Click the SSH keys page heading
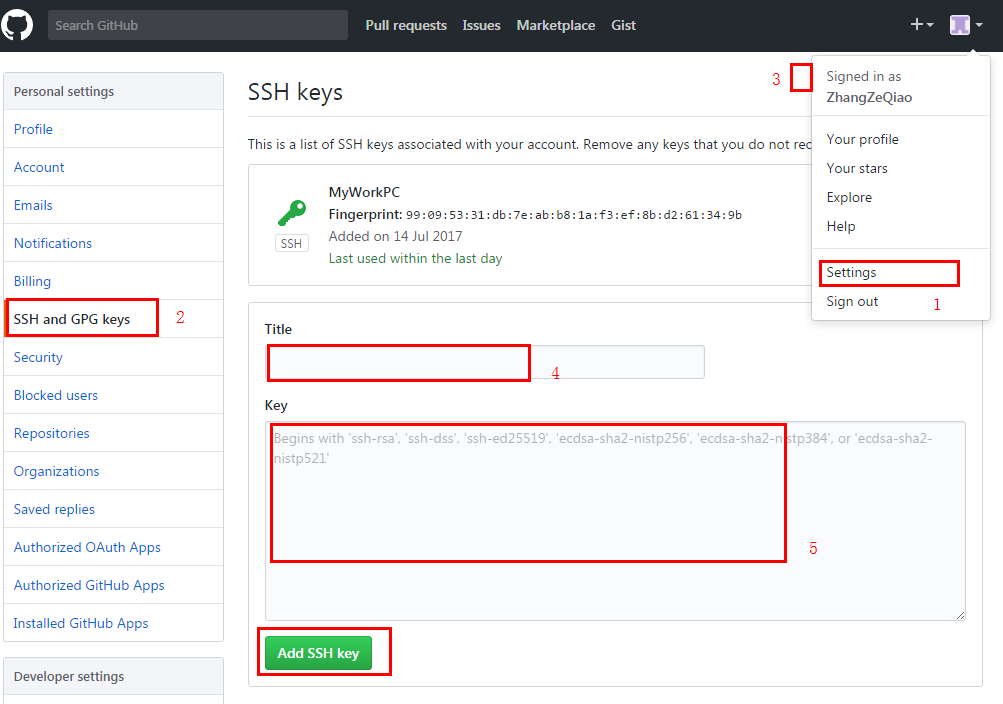The width and height of the screenshot is (1003, 704). tap(295, 92)
